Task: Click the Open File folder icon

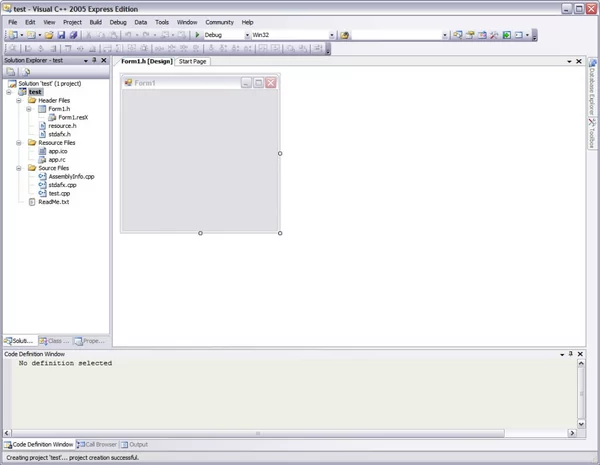Action: point(48,35)
